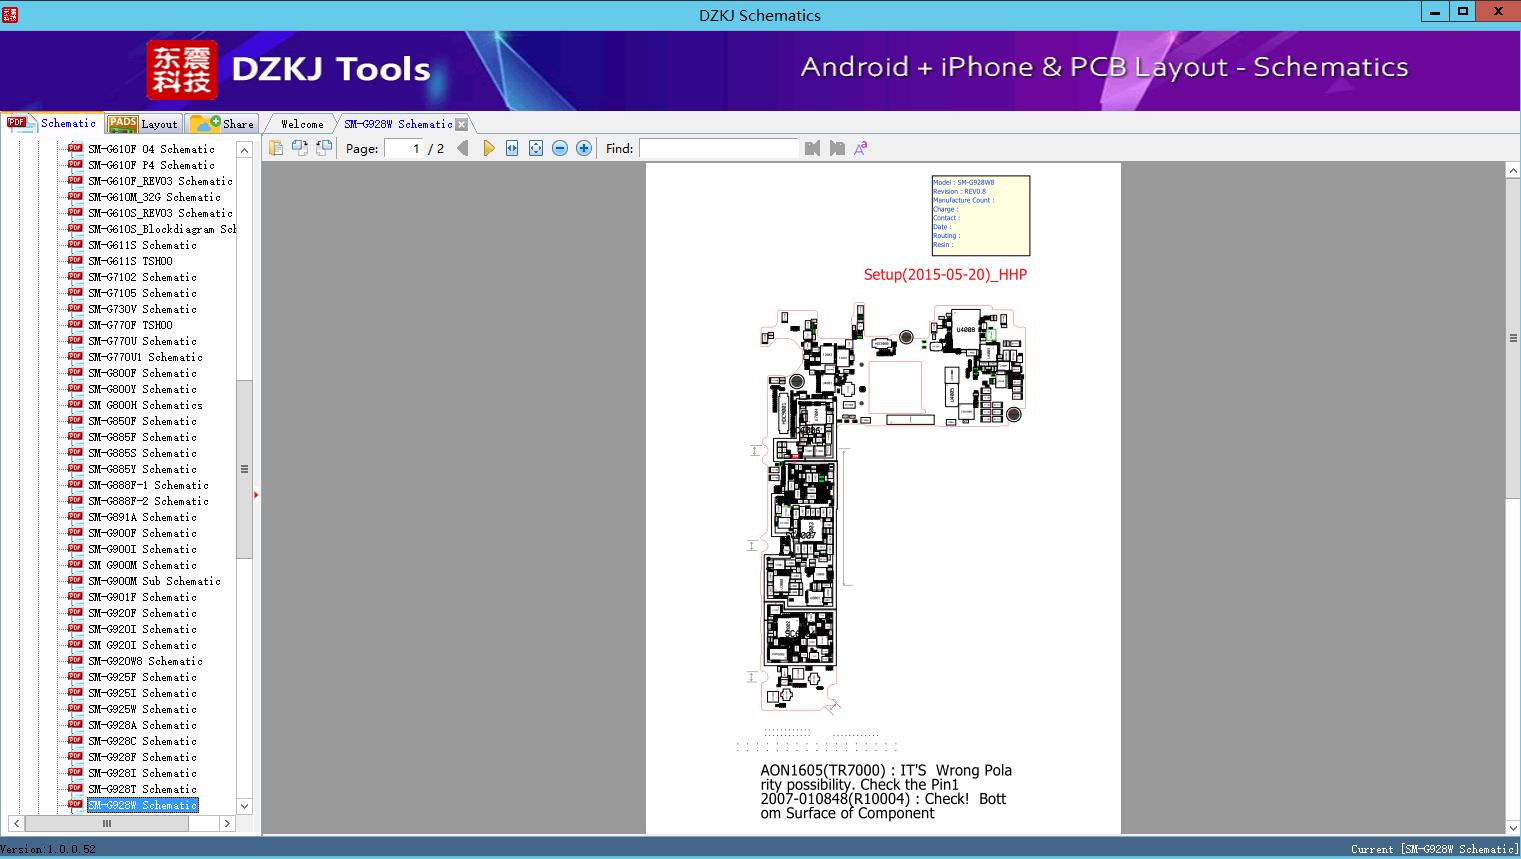
Task: Click tree horizontal scroll right arrow
Action: coord(227,823)
